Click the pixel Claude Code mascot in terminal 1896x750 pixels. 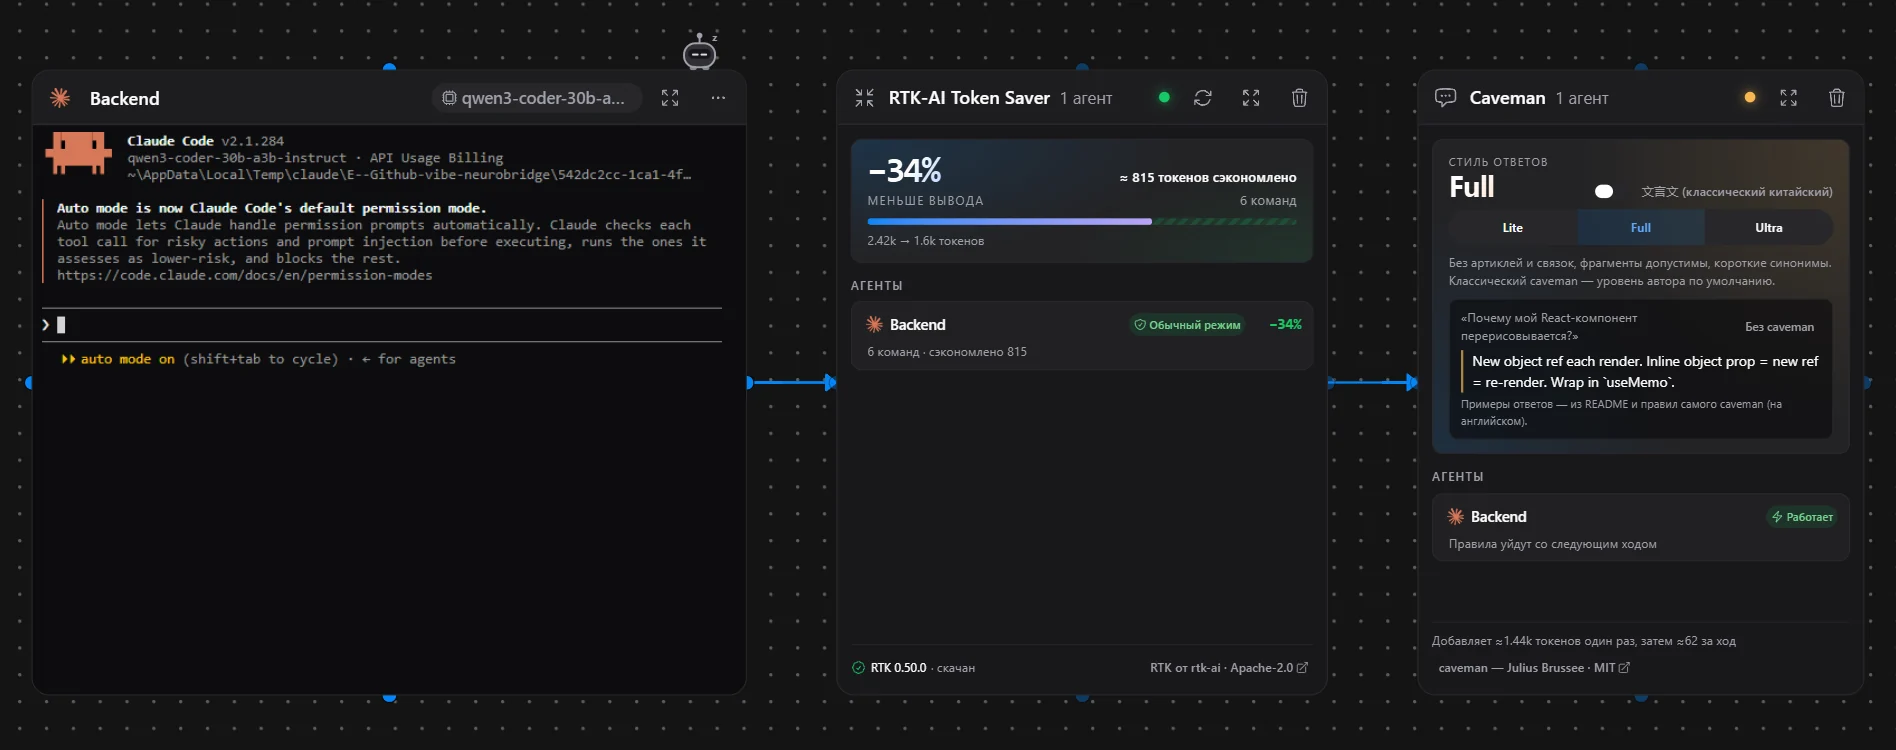coord(78,154)
